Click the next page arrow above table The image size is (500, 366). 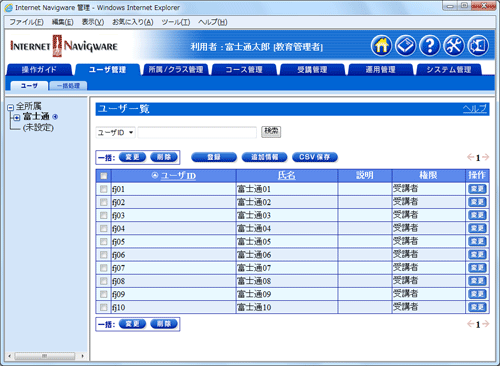(x=486, y=157)
